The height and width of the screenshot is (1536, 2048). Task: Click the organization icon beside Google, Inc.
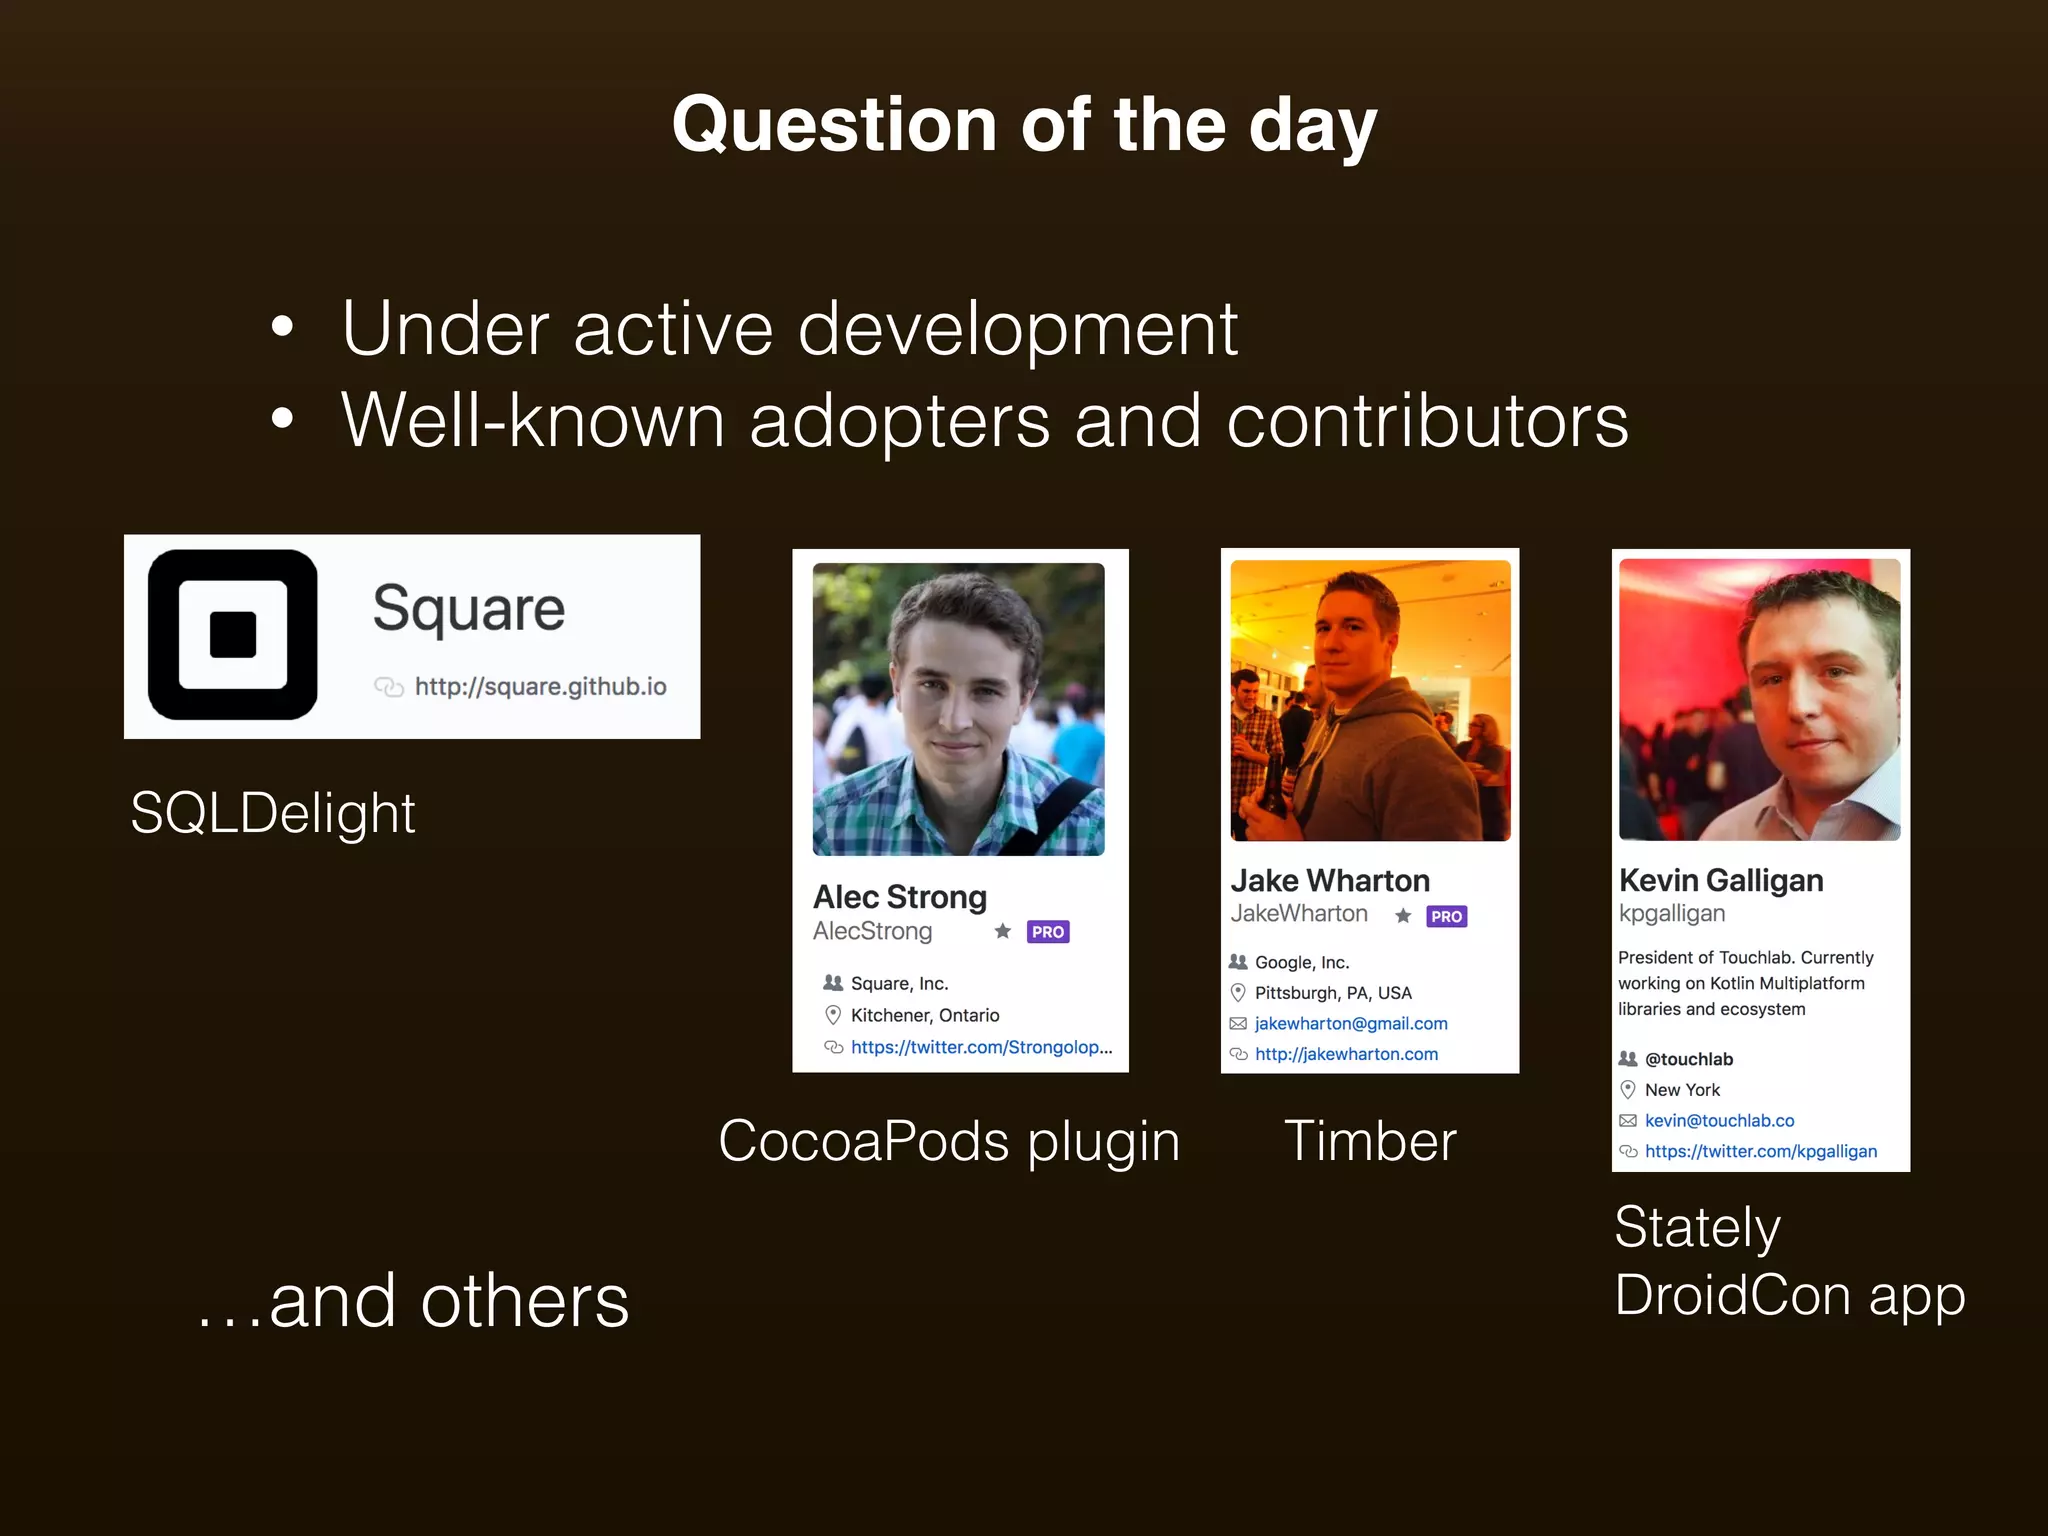1238,962
